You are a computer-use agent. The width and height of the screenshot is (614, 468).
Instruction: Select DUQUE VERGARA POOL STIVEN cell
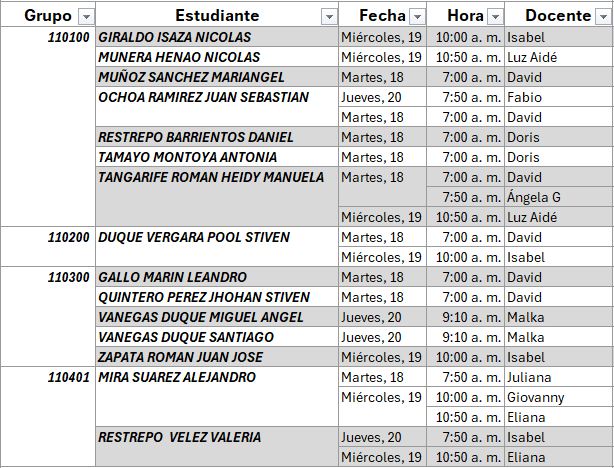[194, 237]
